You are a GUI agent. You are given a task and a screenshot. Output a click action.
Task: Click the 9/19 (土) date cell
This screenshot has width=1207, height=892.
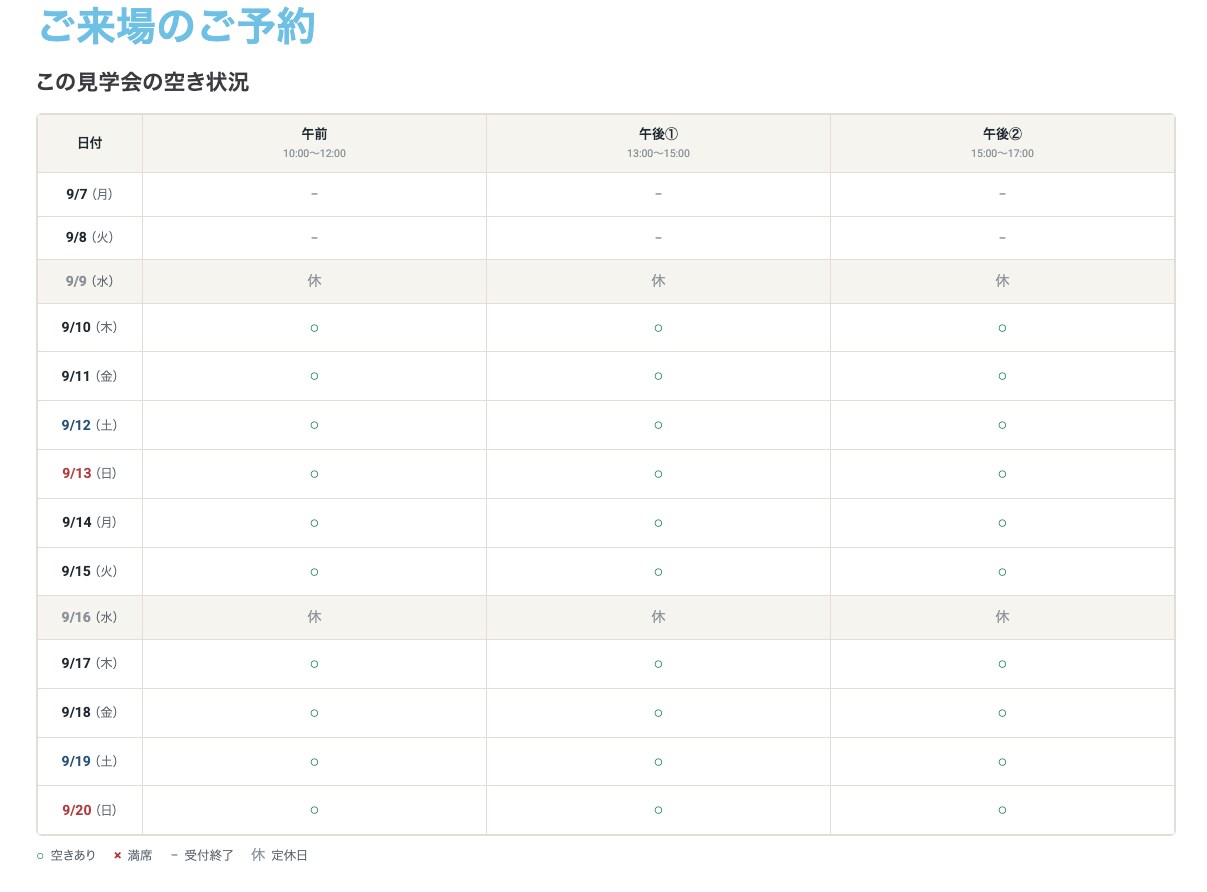(90, 762)
